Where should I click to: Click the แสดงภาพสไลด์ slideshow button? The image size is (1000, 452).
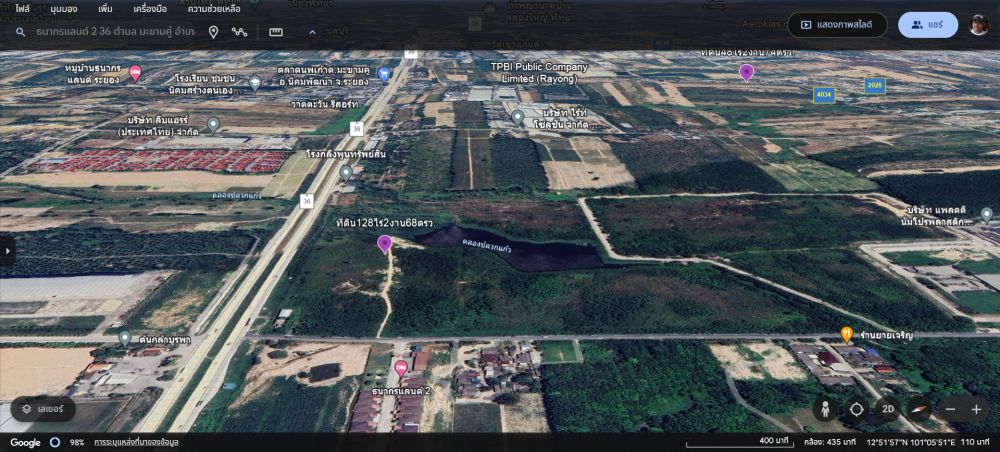tap(837, 25)
